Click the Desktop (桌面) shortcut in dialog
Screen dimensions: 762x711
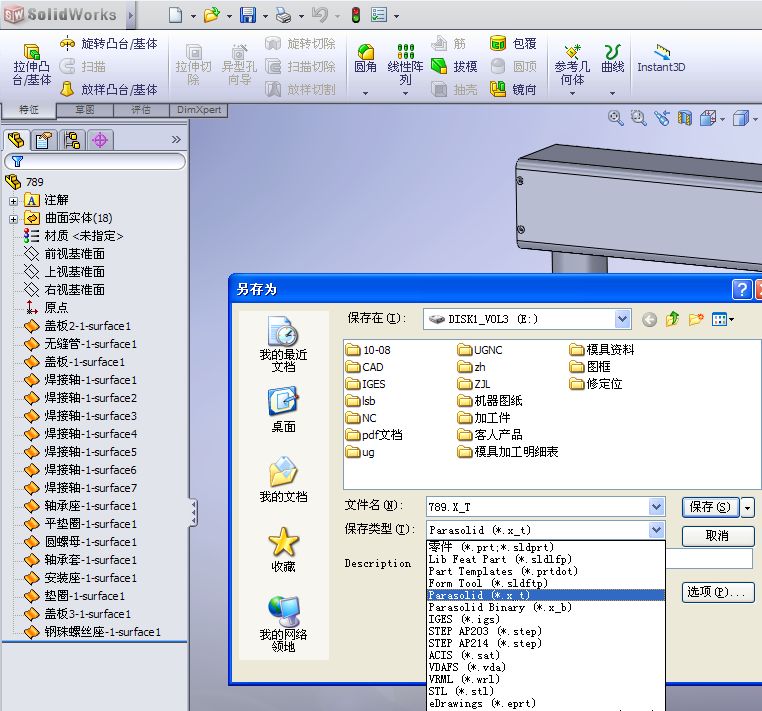(x=283, y=409)
